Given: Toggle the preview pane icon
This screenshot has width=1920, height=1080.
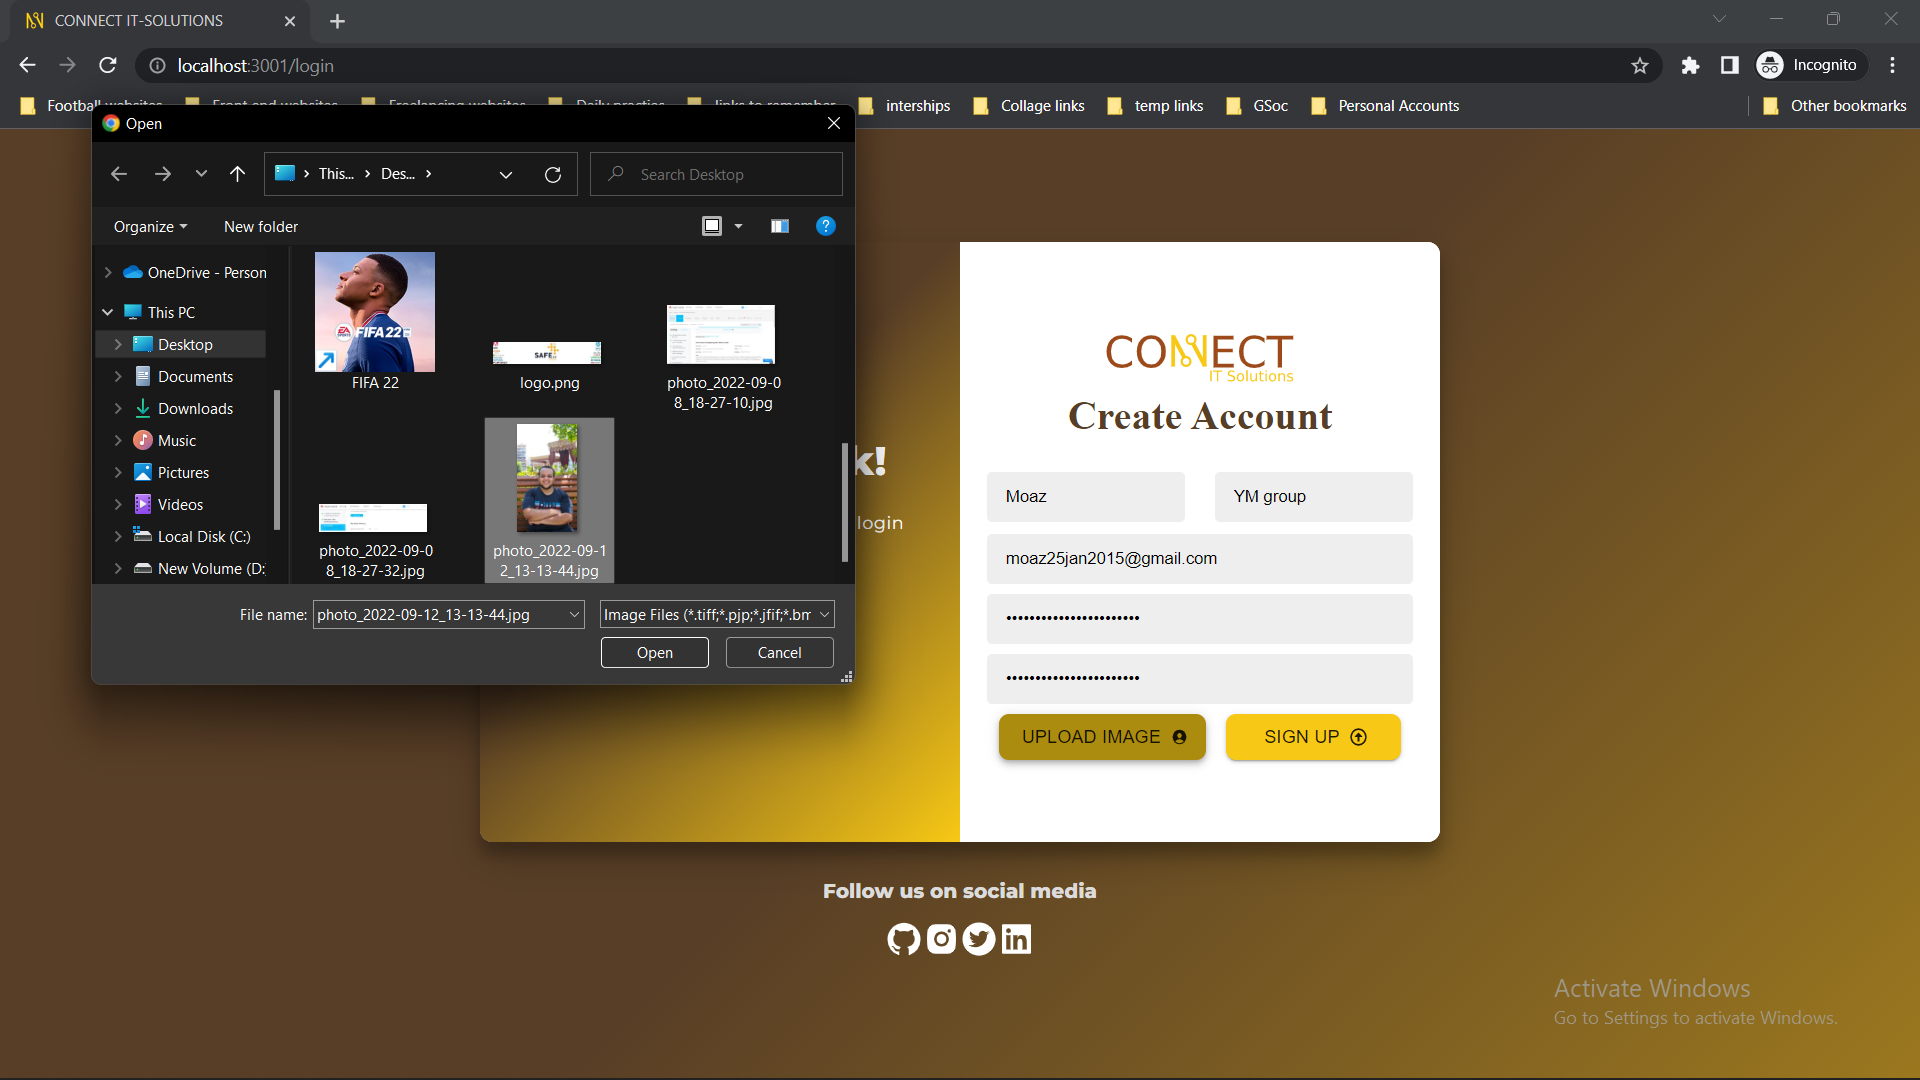Looking at the screenshot, I should 780,226.
